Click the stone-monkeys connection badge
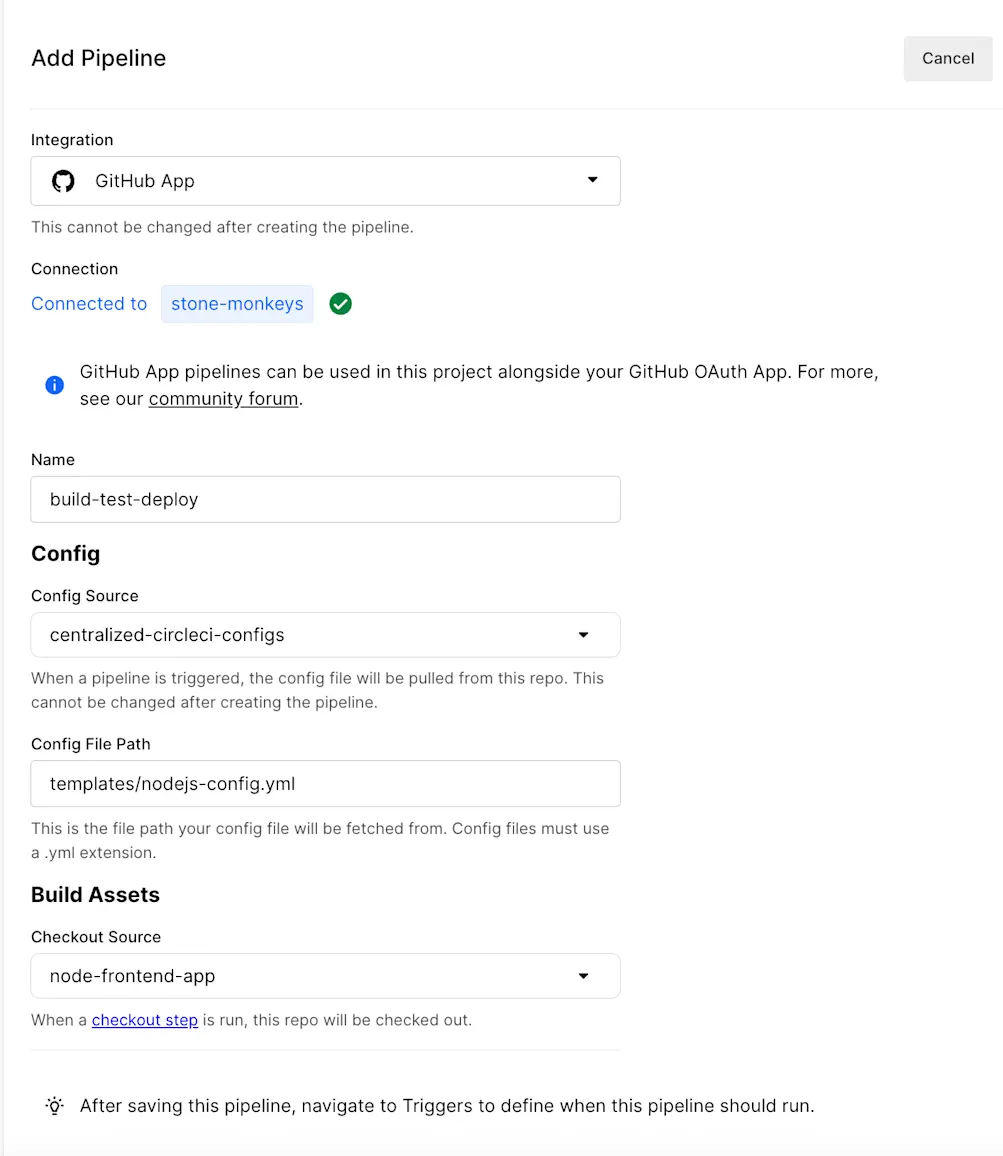 pyautogui.click(x=237, y=304)
